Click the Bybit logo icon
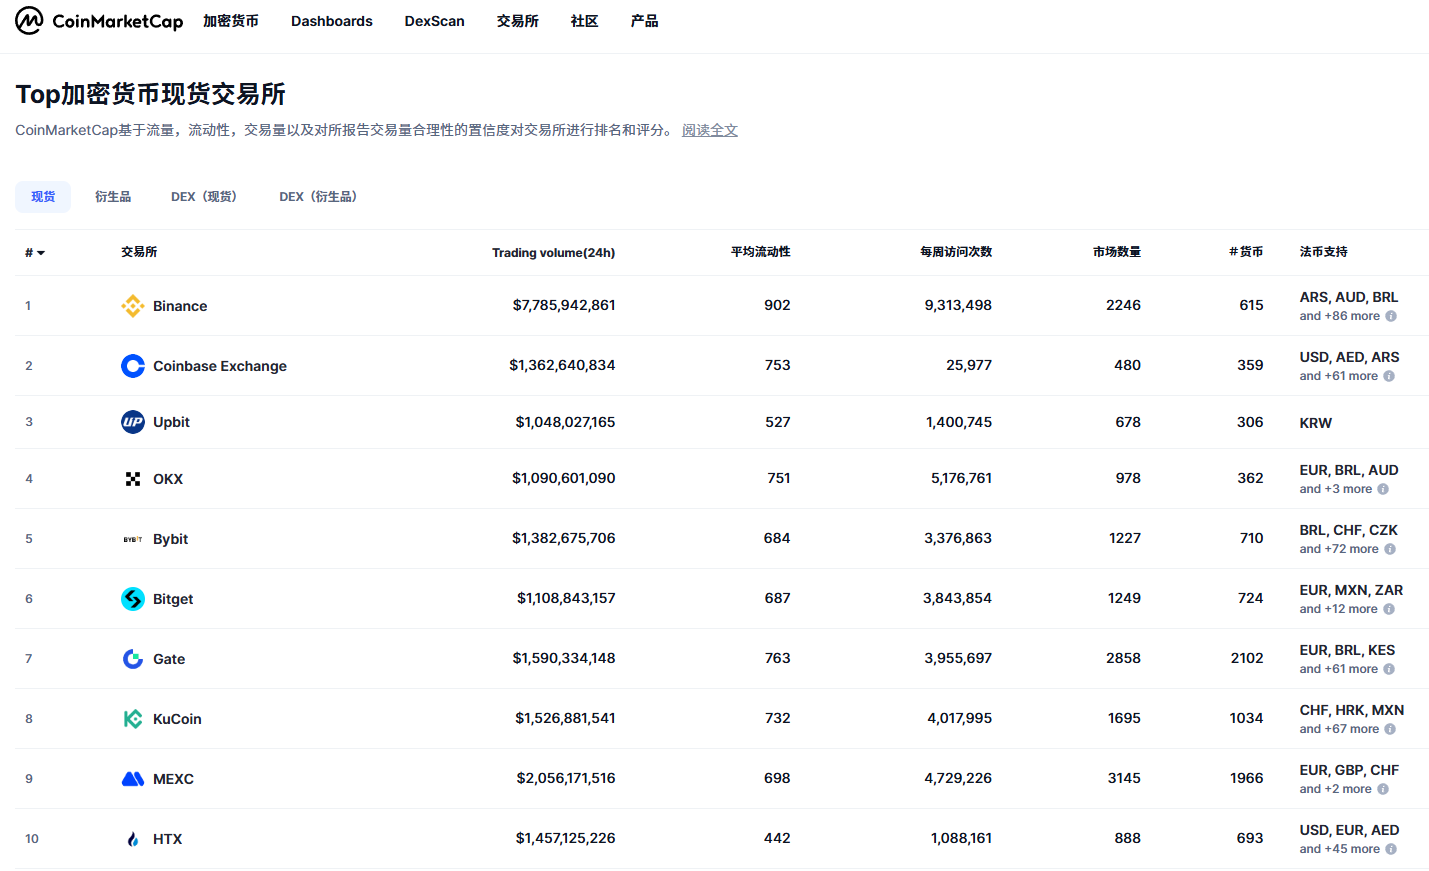This screenshot has height=871, width=1429. (133, 539)
